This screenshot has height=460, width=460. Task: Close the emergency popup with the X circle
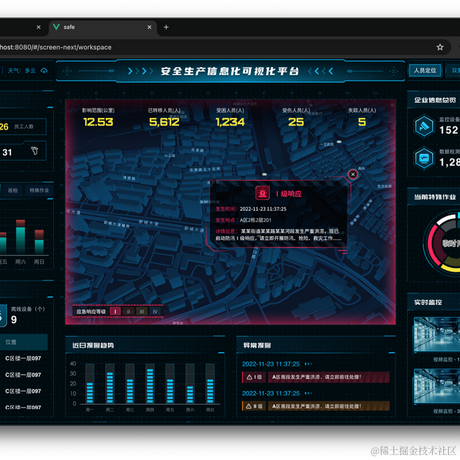353,174
